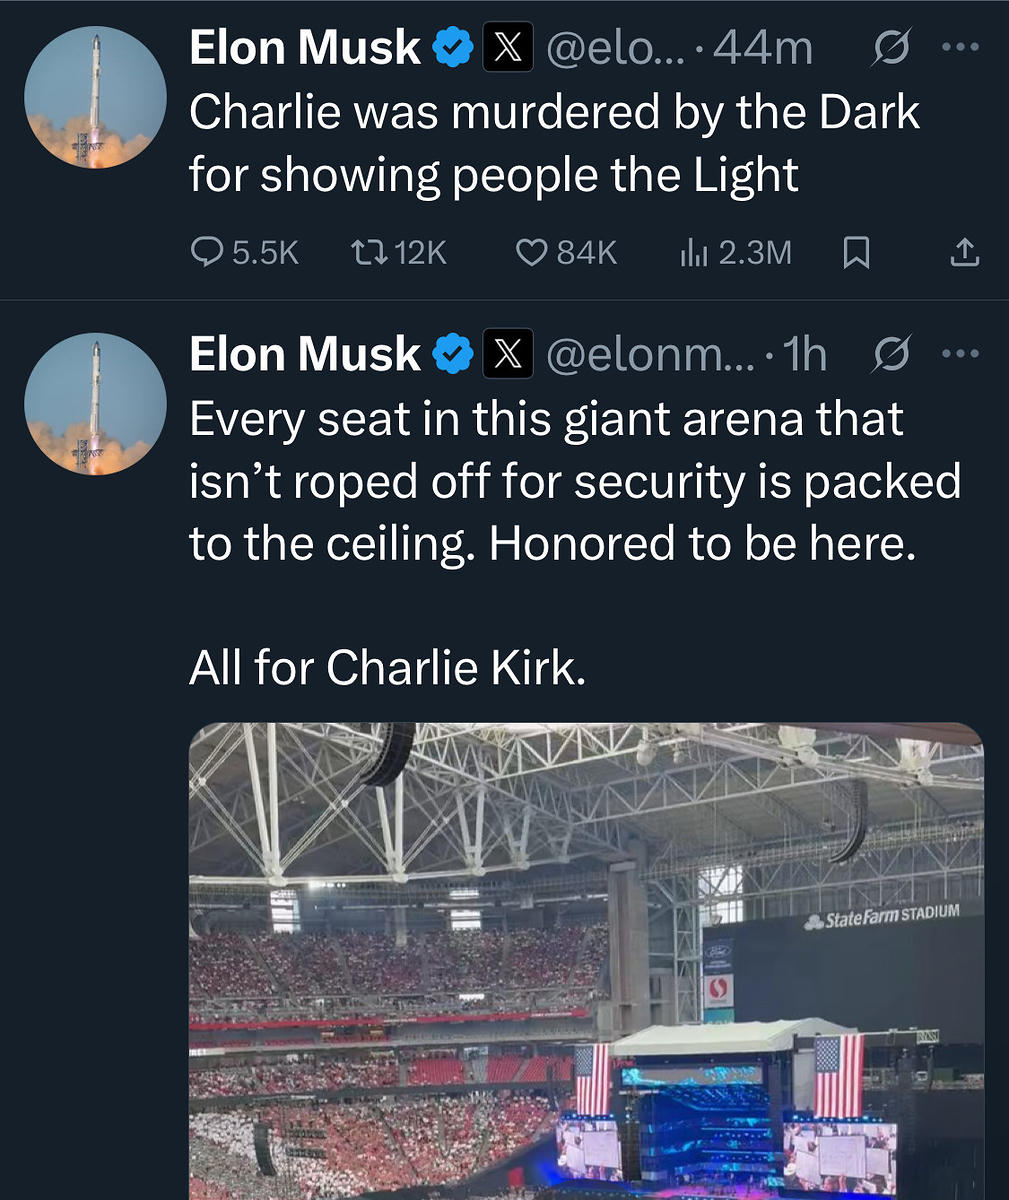Reply to the 'Charlie was murdered' tweet
1009x1200 pixels.
tap(206, 253)
